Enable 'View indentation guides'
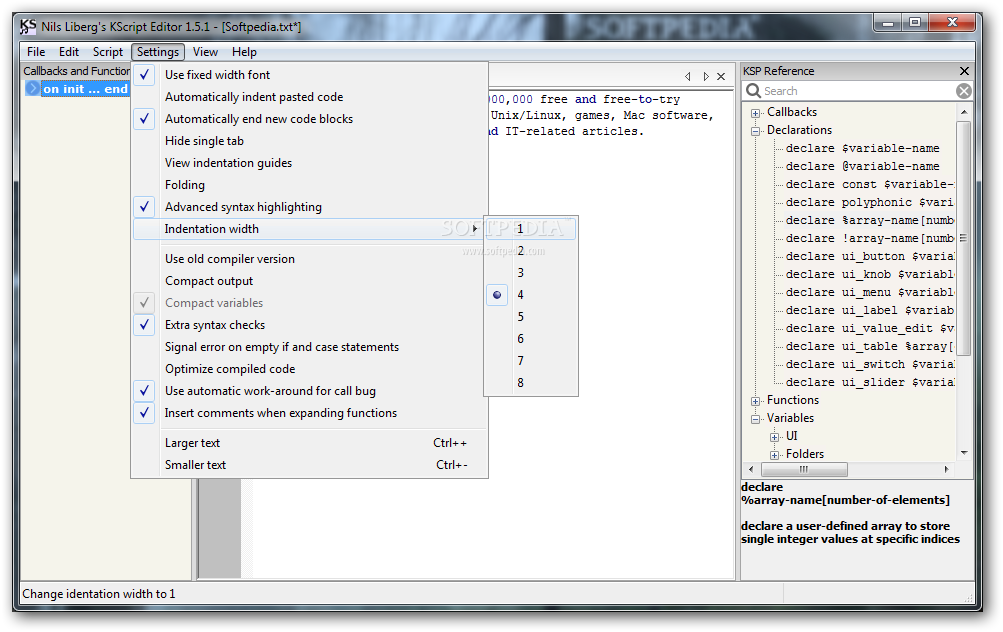Image resolution: width=1003 pixels, height=632 pixels. [310, 162]
